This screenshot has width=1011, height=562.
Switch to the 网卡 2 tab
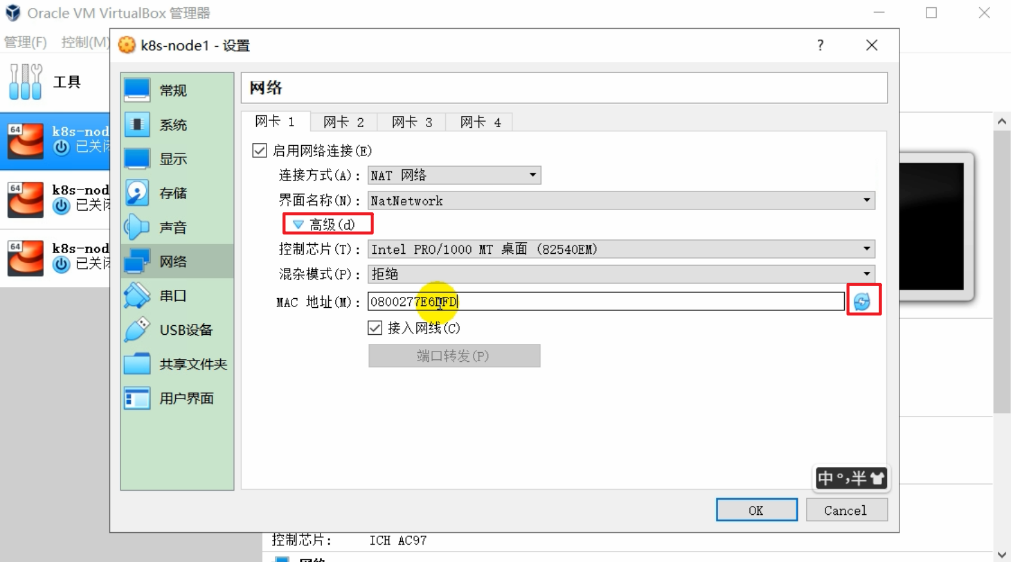[x=344, y=122]
